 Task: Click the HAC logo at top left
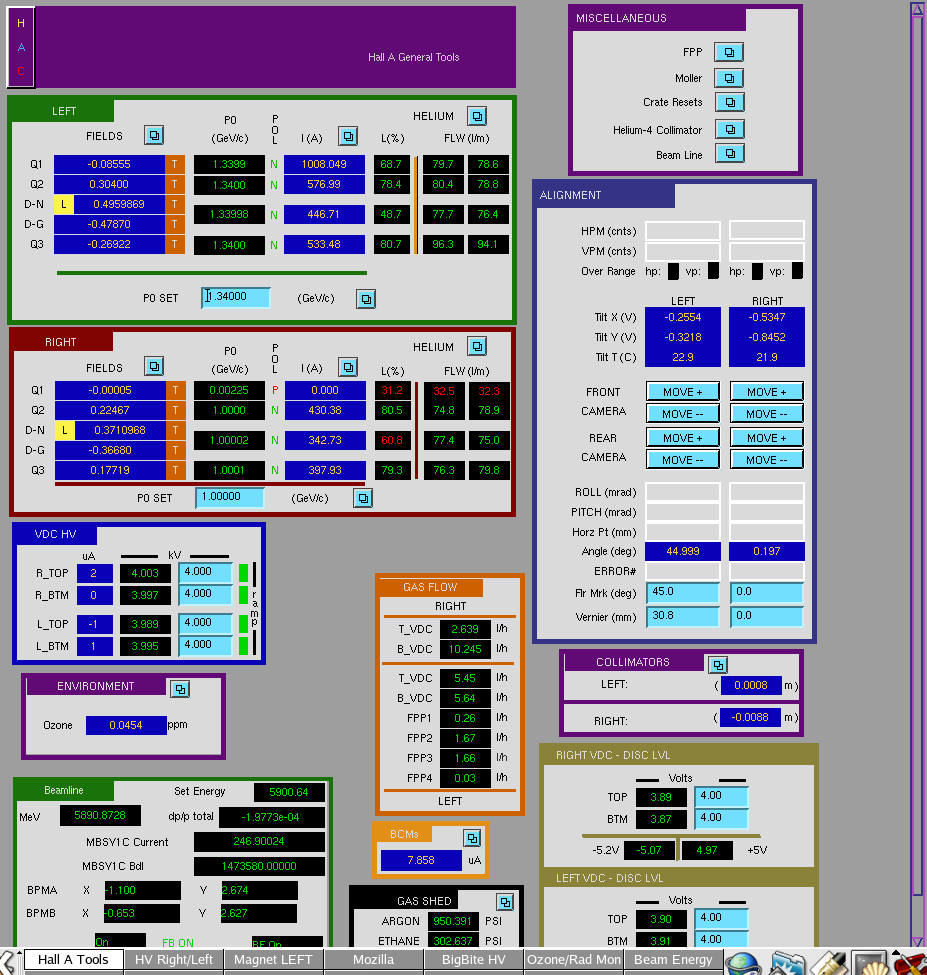click(x=21, y=47)
